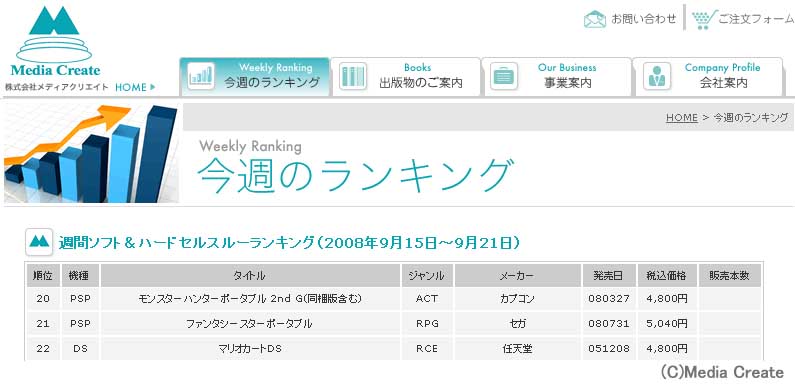The width and height of the screenshot is (795, 385).
Task: Open the Books 出版物のご案内 tab
Action: click(406, 76)
